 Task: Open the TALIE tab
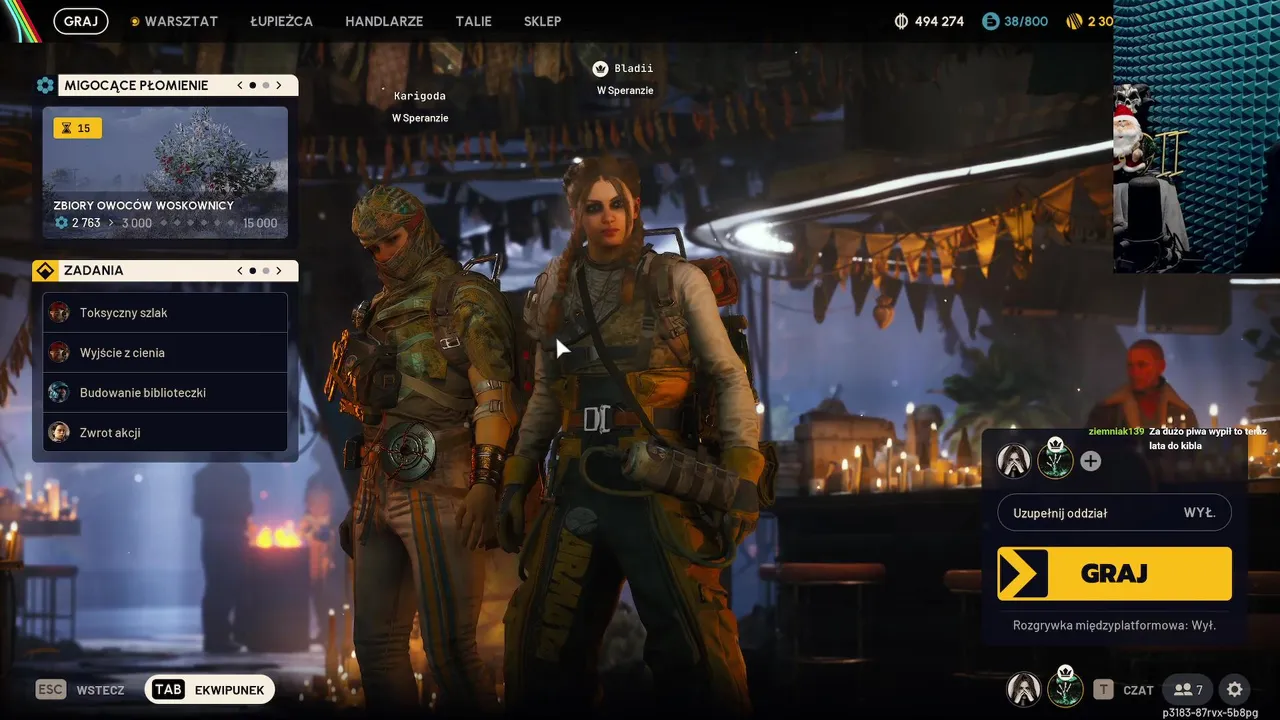pos(473,21)
